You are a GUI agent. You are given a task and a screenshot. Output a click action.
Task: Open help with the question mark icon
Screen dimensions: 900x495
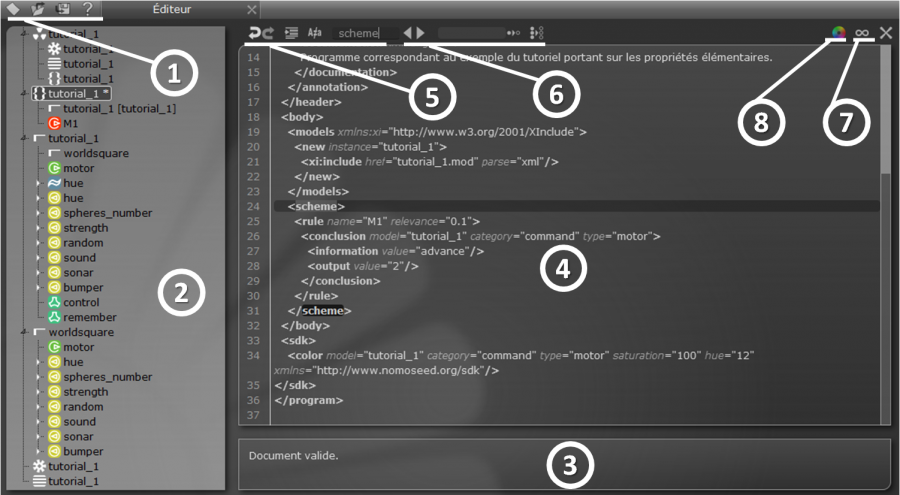[x=87, y=9]
